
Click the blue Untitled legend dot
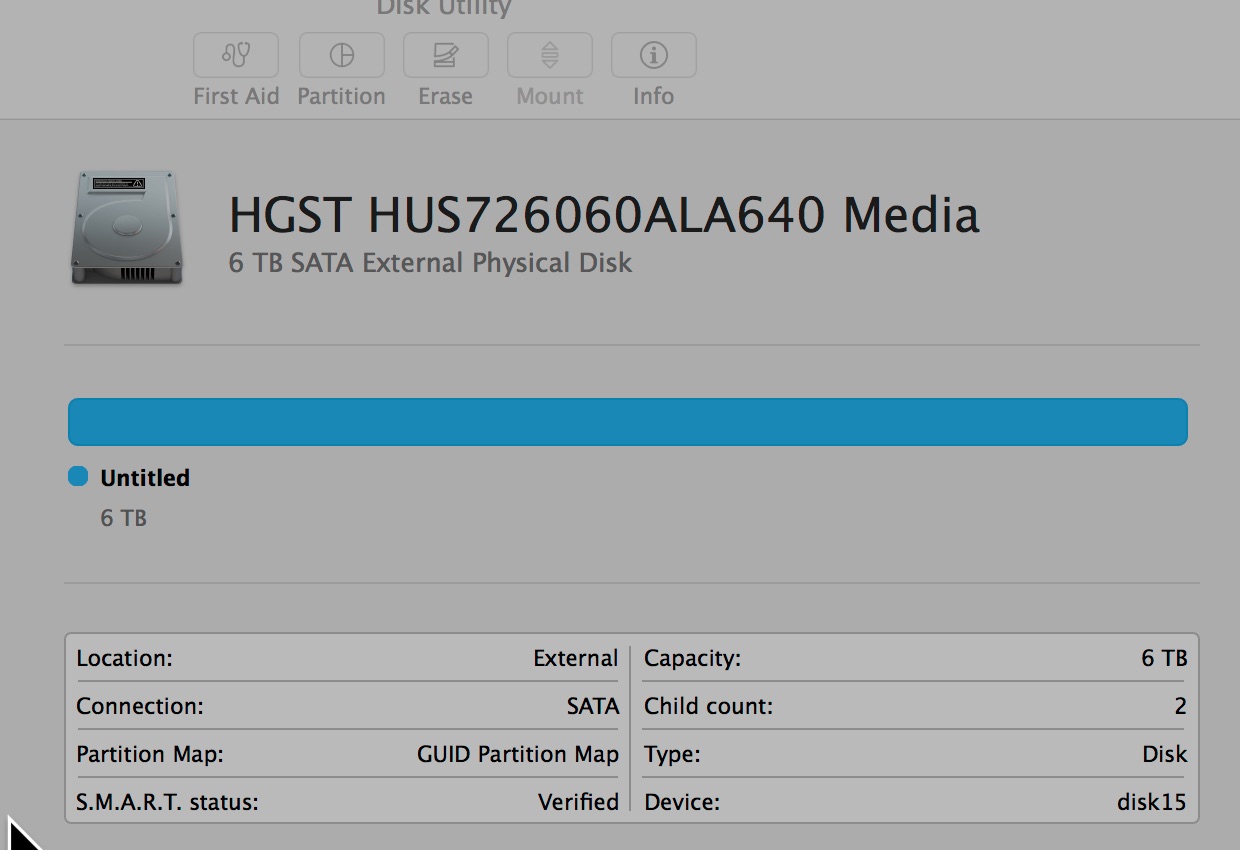point(78,476)
